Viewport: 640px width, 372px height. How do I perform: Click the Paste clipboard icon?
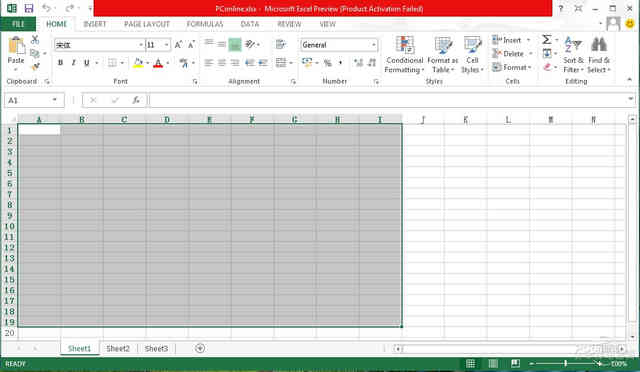tap(16, 46)
